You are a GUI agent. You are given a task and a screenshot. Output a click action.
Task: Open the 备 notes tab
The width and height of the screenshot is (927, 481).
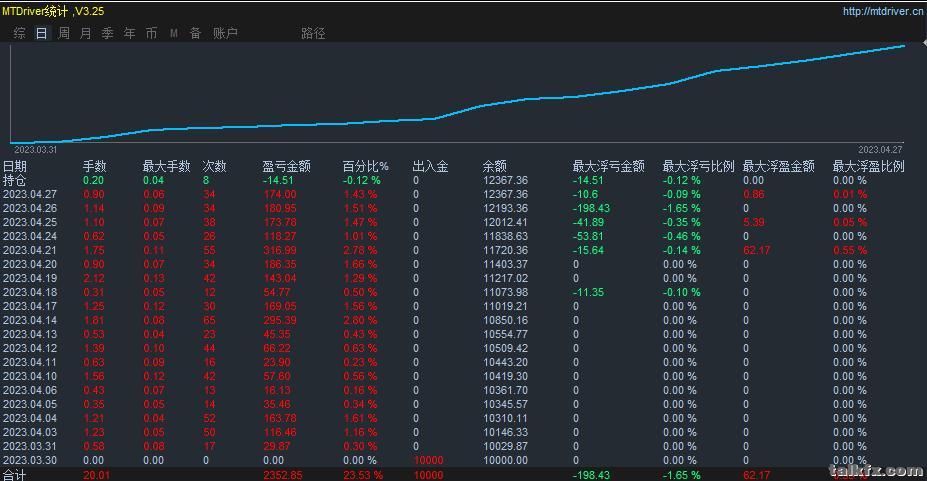(196, 33)
